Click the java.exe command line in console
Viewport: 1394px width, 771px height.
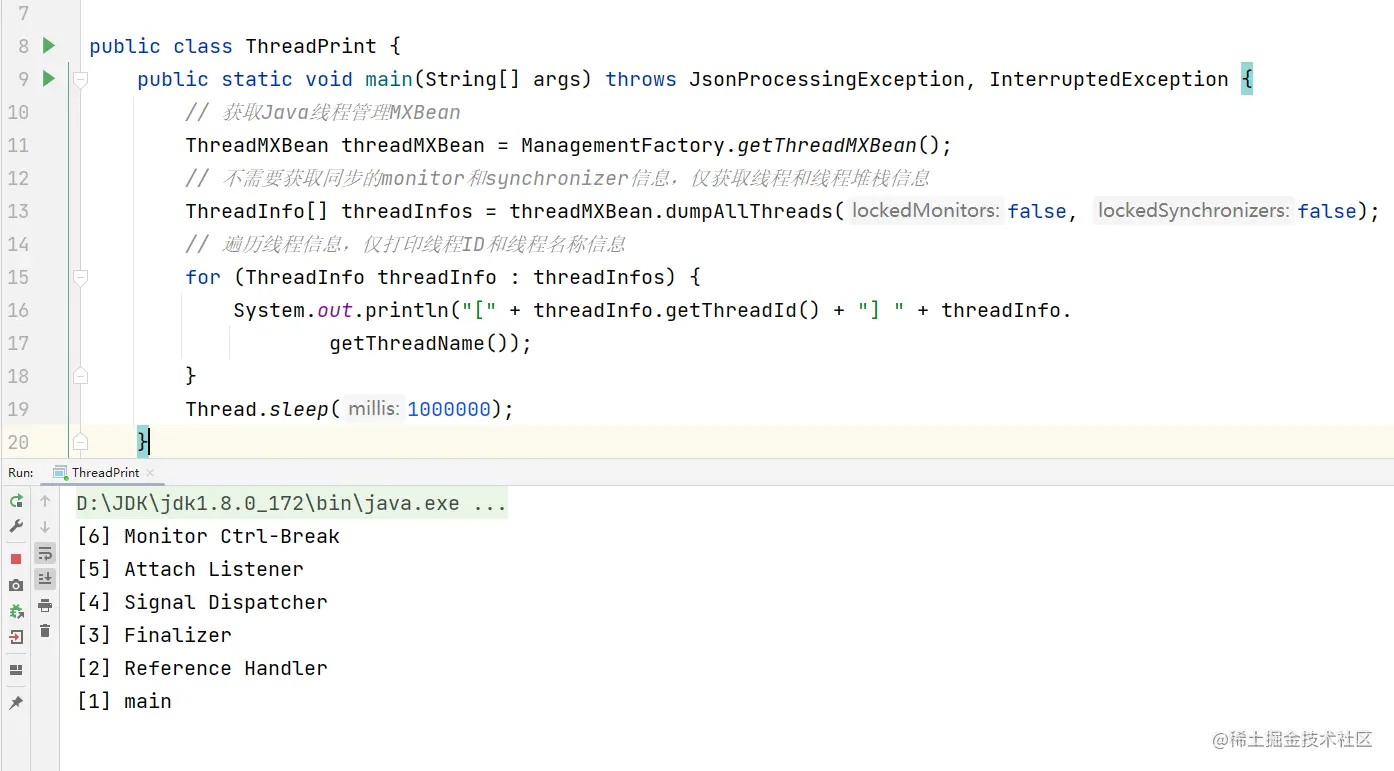coord(291,503)
